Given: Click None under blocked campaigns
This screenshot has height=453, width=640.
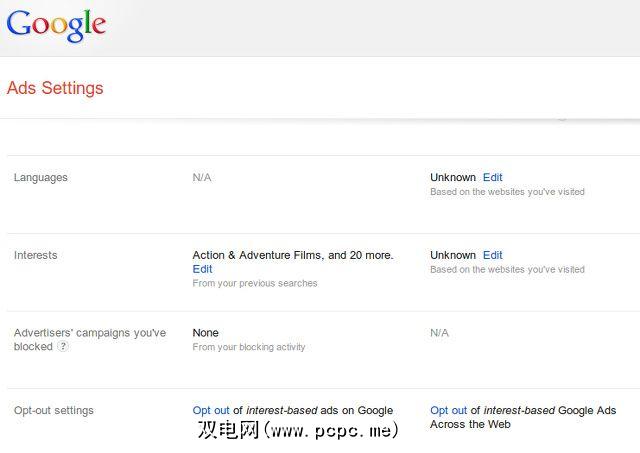Looking at the screenshot, I should (x=205, y=333).
